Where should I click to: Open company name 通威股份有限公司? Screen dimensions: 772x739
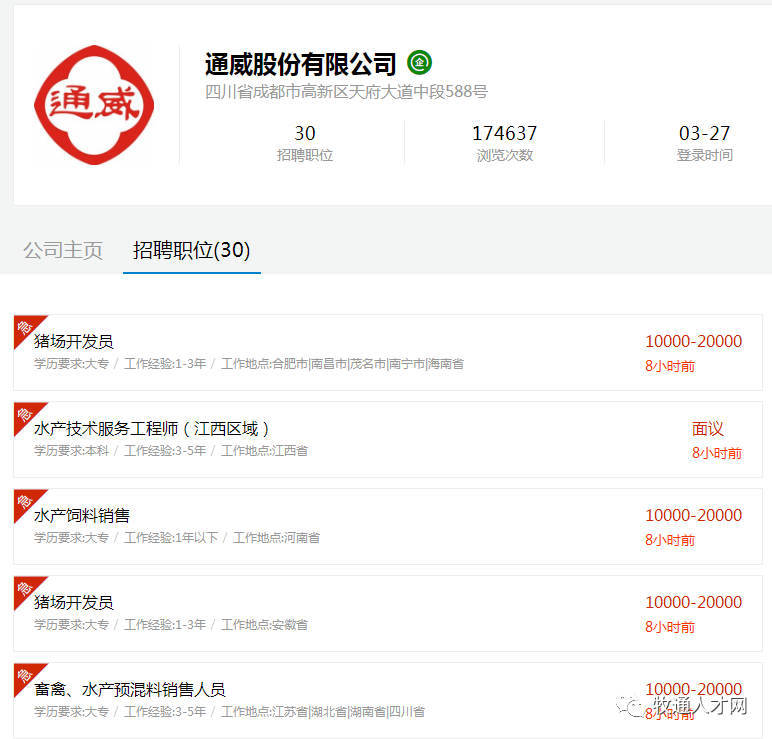coord(300,64)
